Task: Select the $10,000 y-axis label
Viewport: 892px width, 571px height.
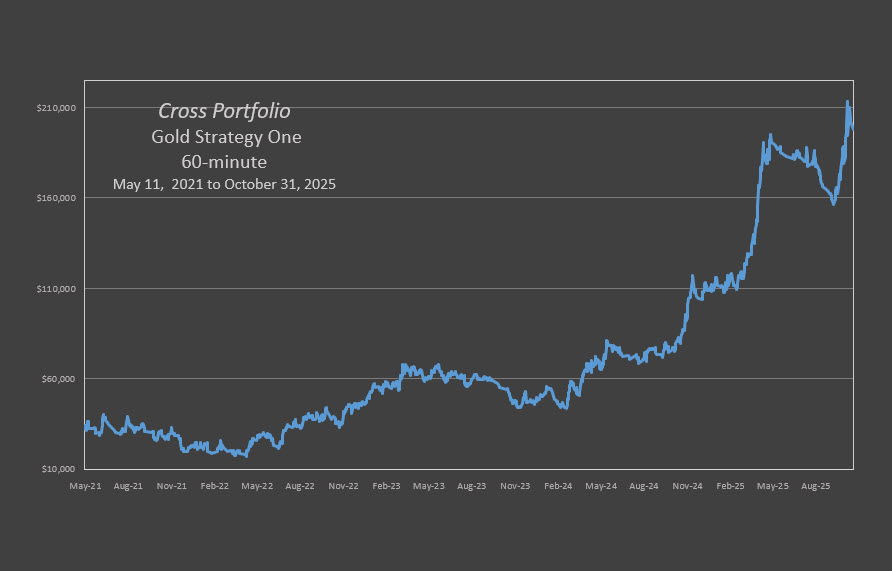Action: [60, 469]
